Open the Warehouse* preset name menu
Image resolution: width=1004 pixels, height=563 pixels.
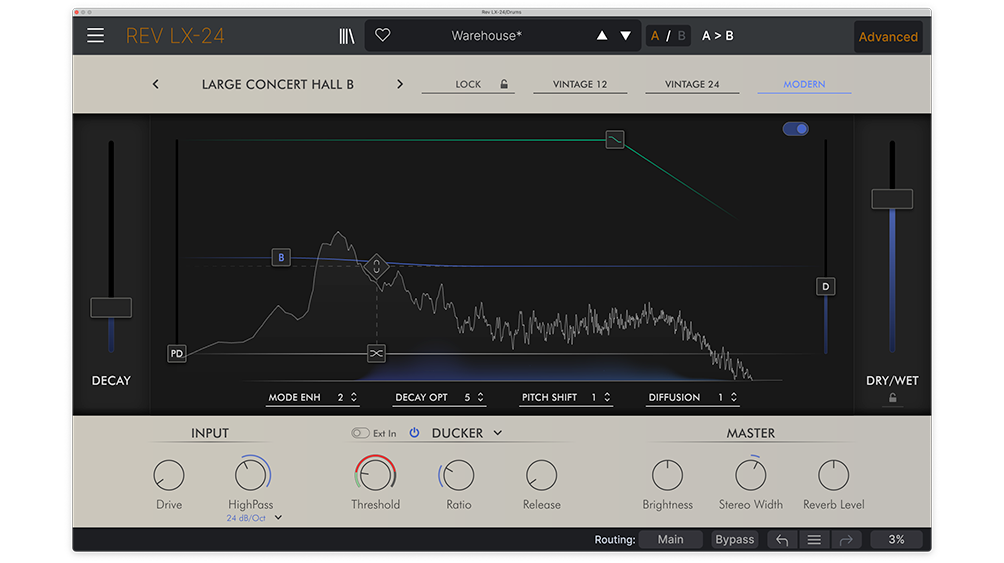click(487, 36)
